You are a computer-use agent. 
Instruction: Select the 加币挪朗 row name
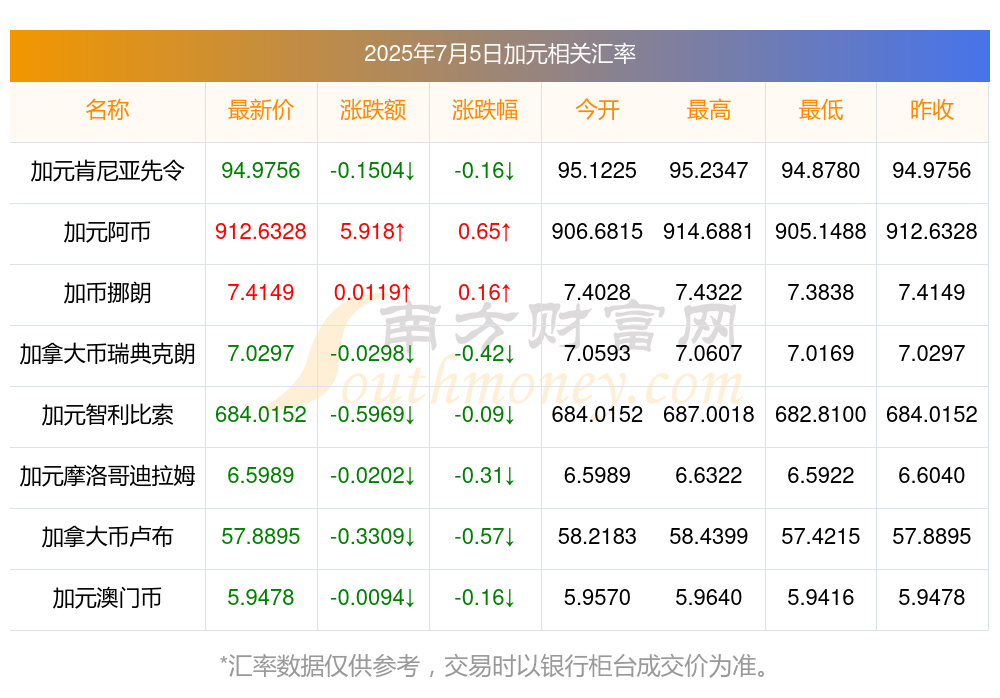pos(107,293)
